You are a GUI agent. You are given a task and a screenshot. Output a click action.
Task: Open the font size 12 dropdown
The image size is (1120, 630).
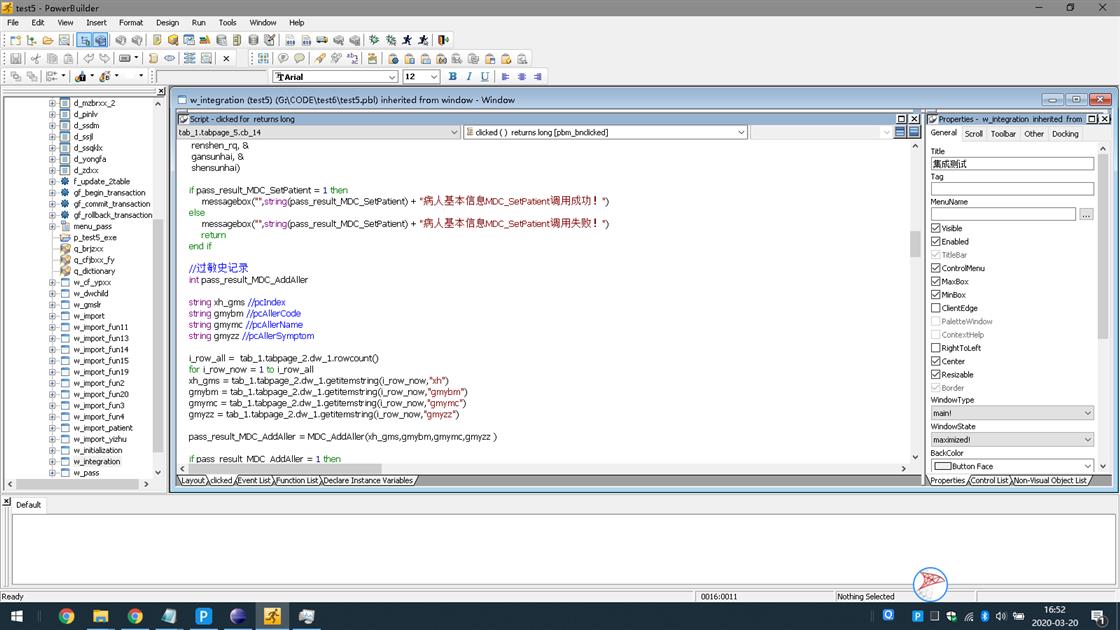pos(433,77)
